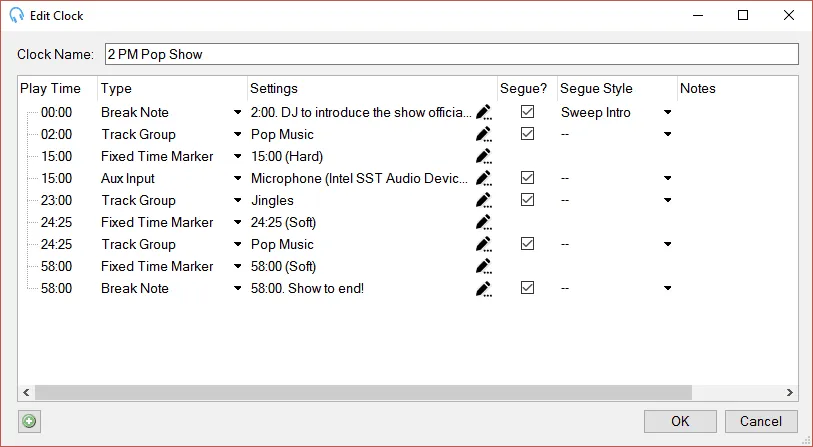Edit the 'Show to end!' break note settings
The width and height of the screenshot is (813, 447).
pos(483,288)
